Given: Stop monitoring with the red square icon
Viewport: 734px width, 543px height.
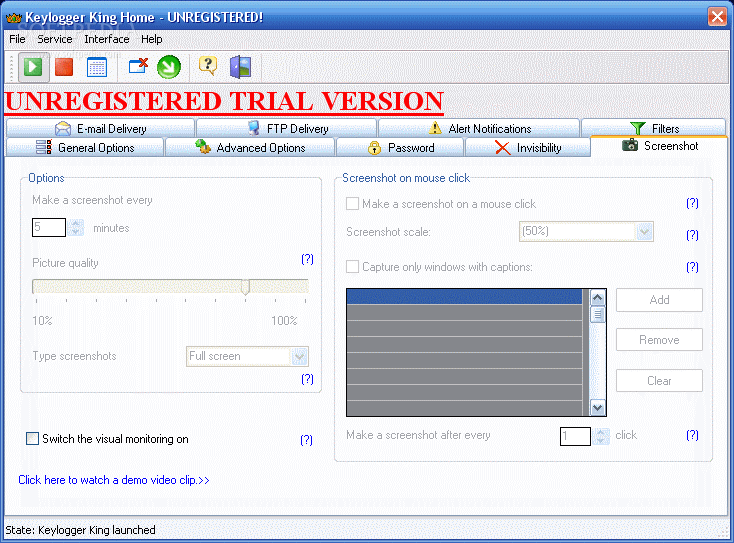Looking at the screenshot, I should [x=64, y=67].
